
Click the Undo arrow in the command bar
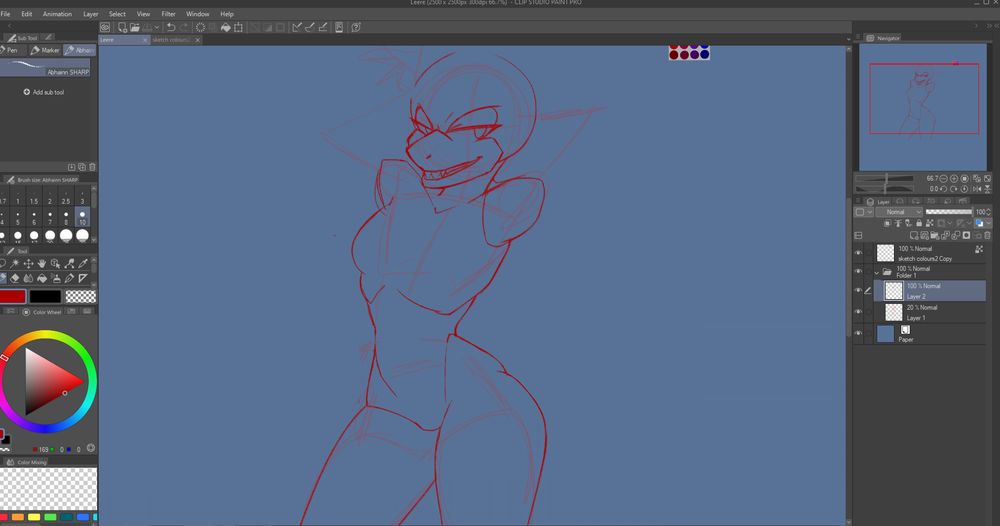coord(171,27)
